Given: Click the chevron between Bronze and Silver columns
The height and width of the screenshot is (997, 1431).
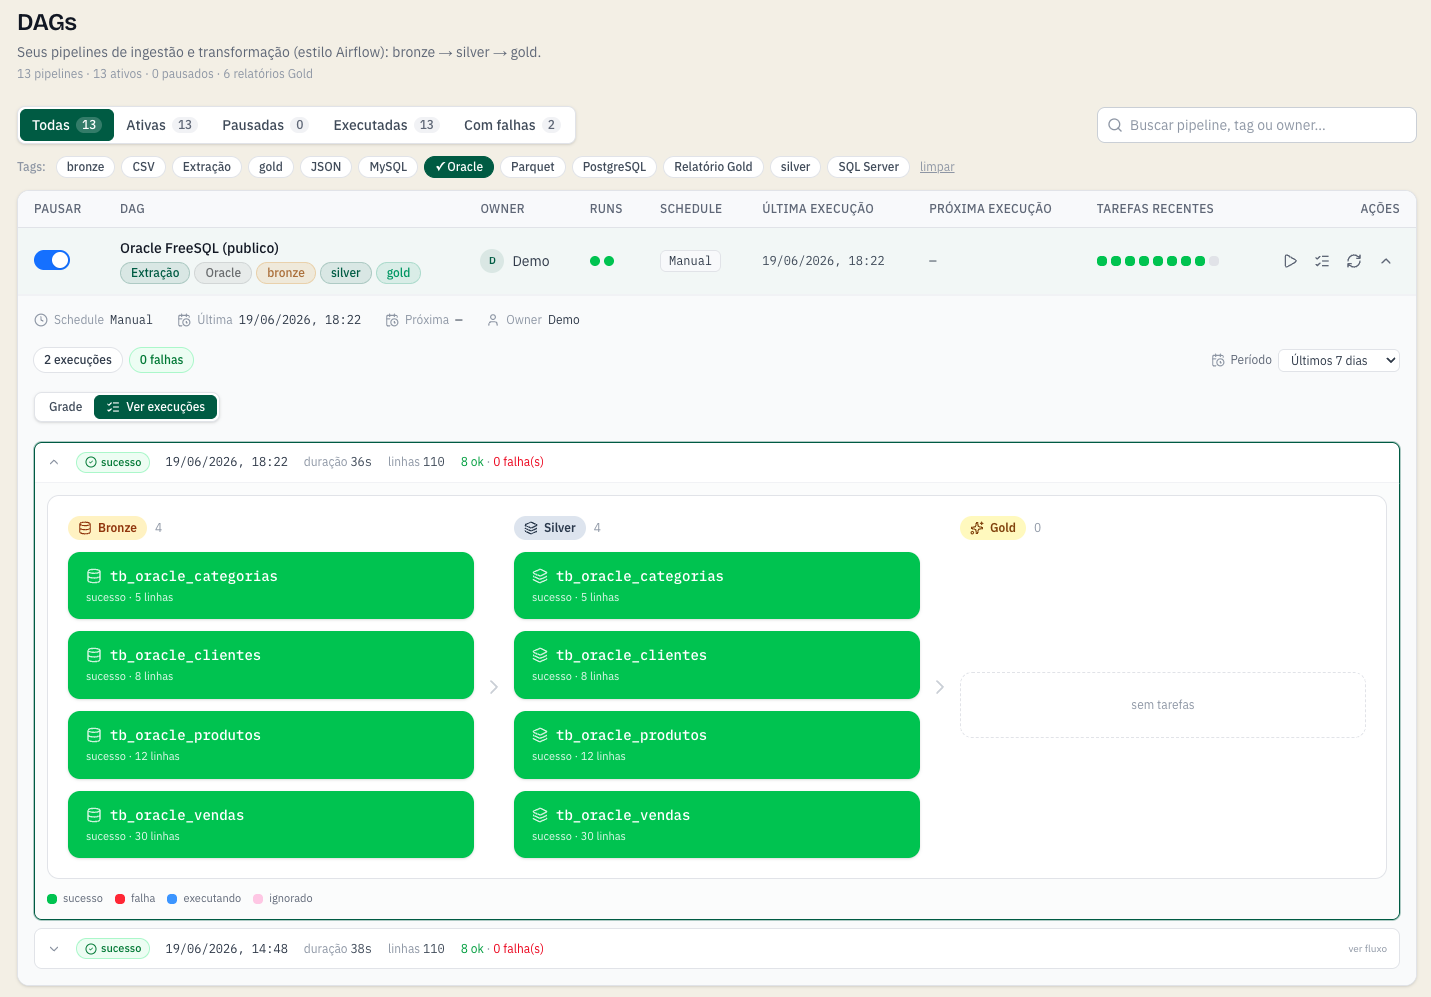Looking at the screenshot, I should (x=494, y=687).
